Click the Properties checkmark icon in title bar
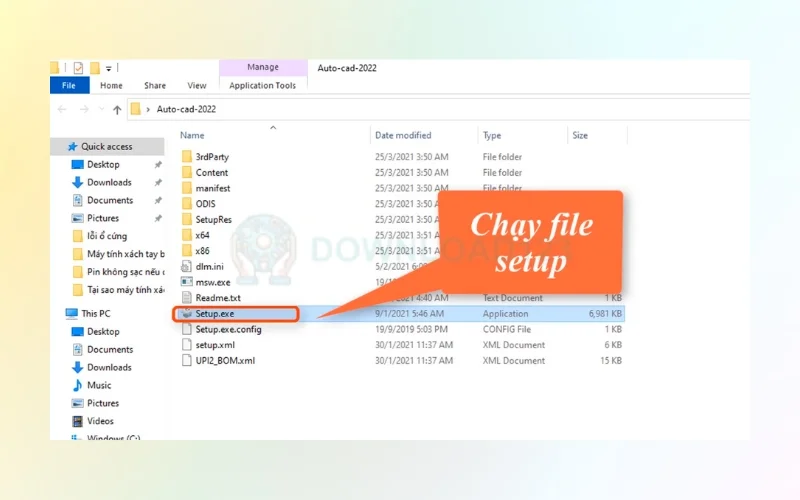This screenshot has height=500, width=800. [x=78, y=68]
